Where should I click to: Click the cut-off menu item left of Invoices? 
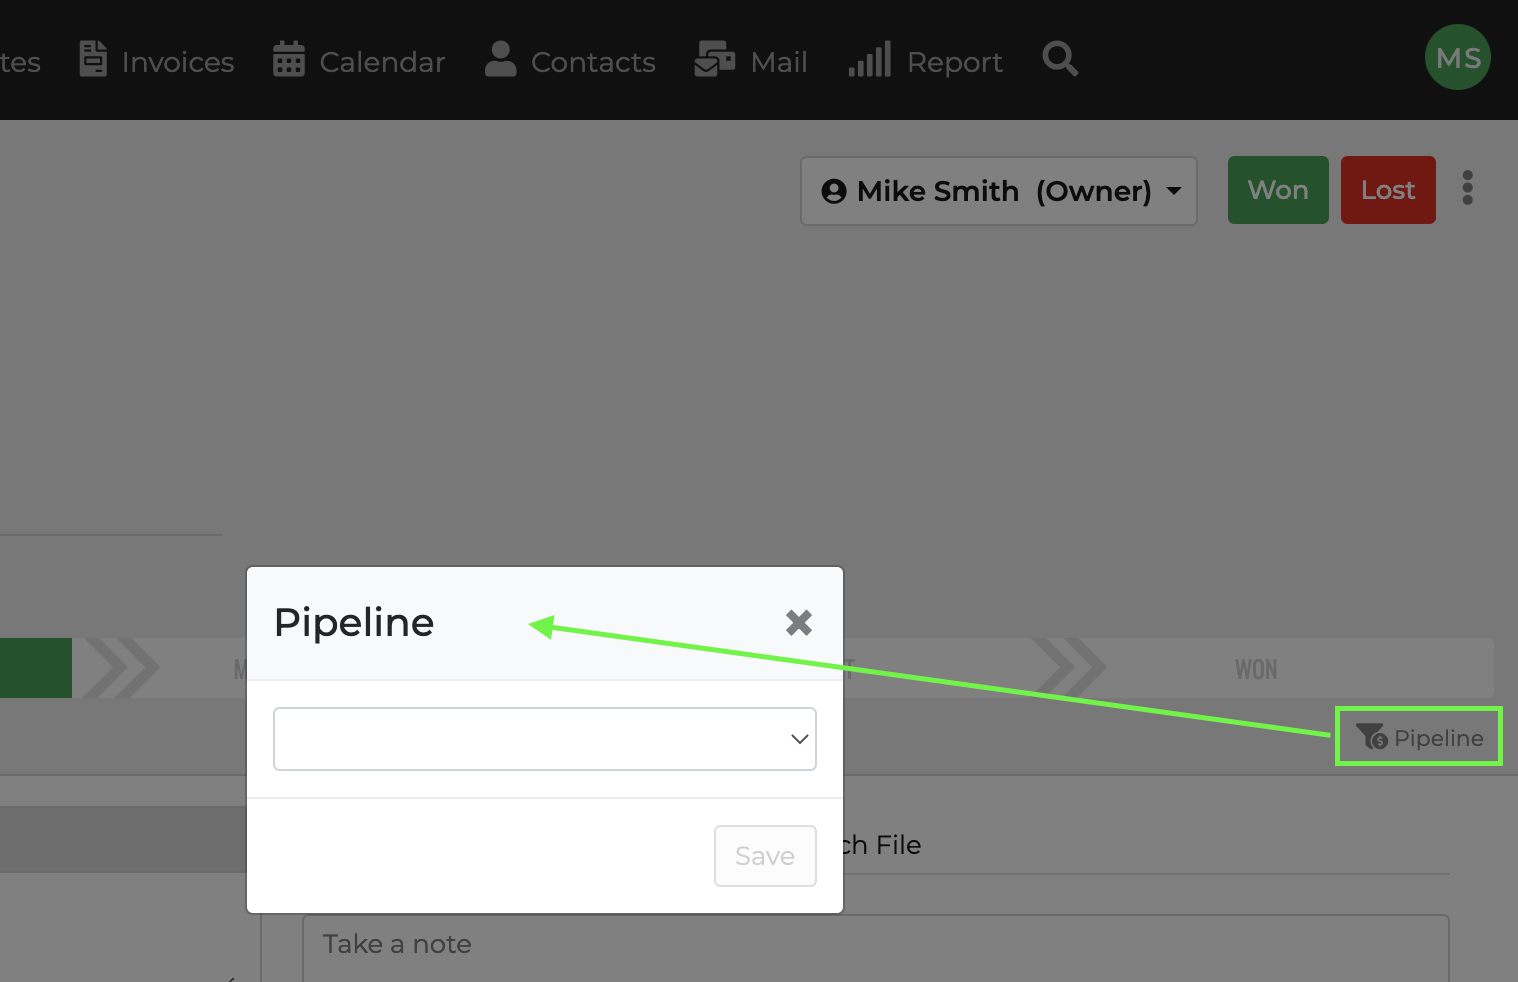tap(19, 62)
